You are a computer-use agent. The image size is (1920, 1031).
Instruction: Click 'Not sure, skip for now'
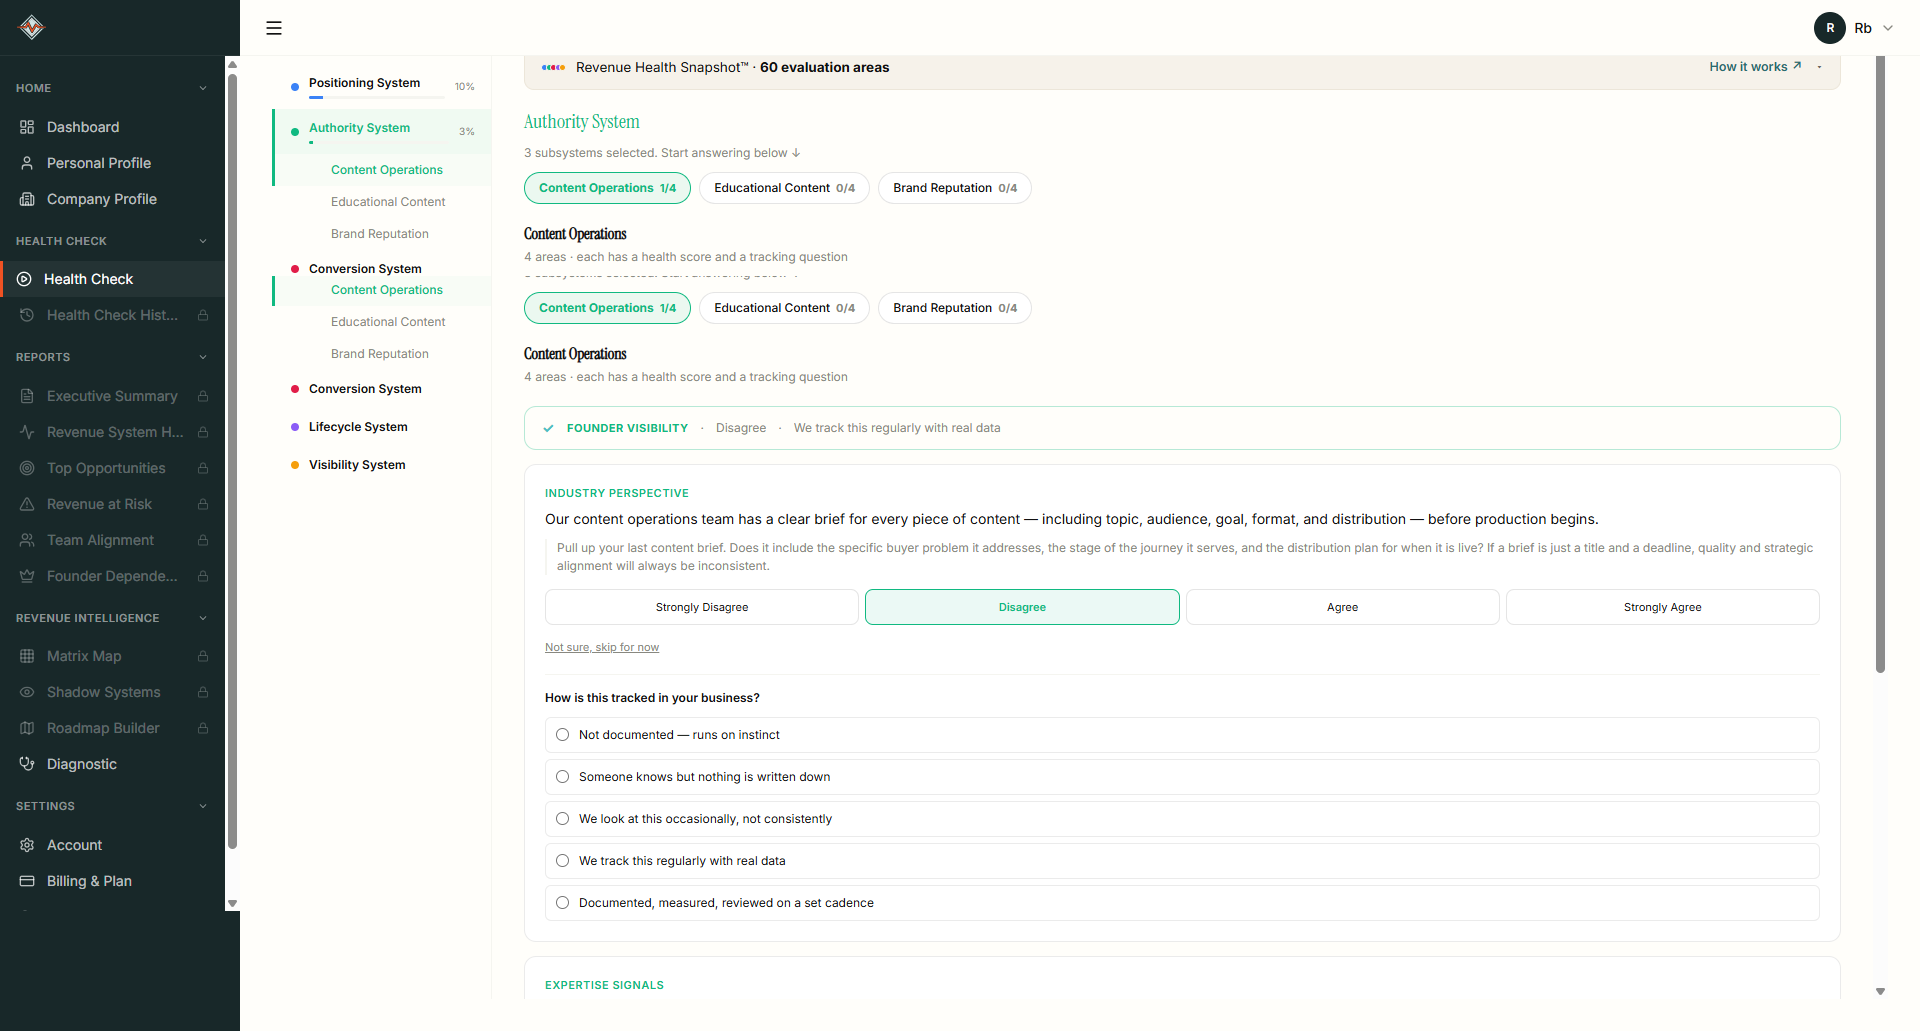pyautogui.click(x=602, y=647)
